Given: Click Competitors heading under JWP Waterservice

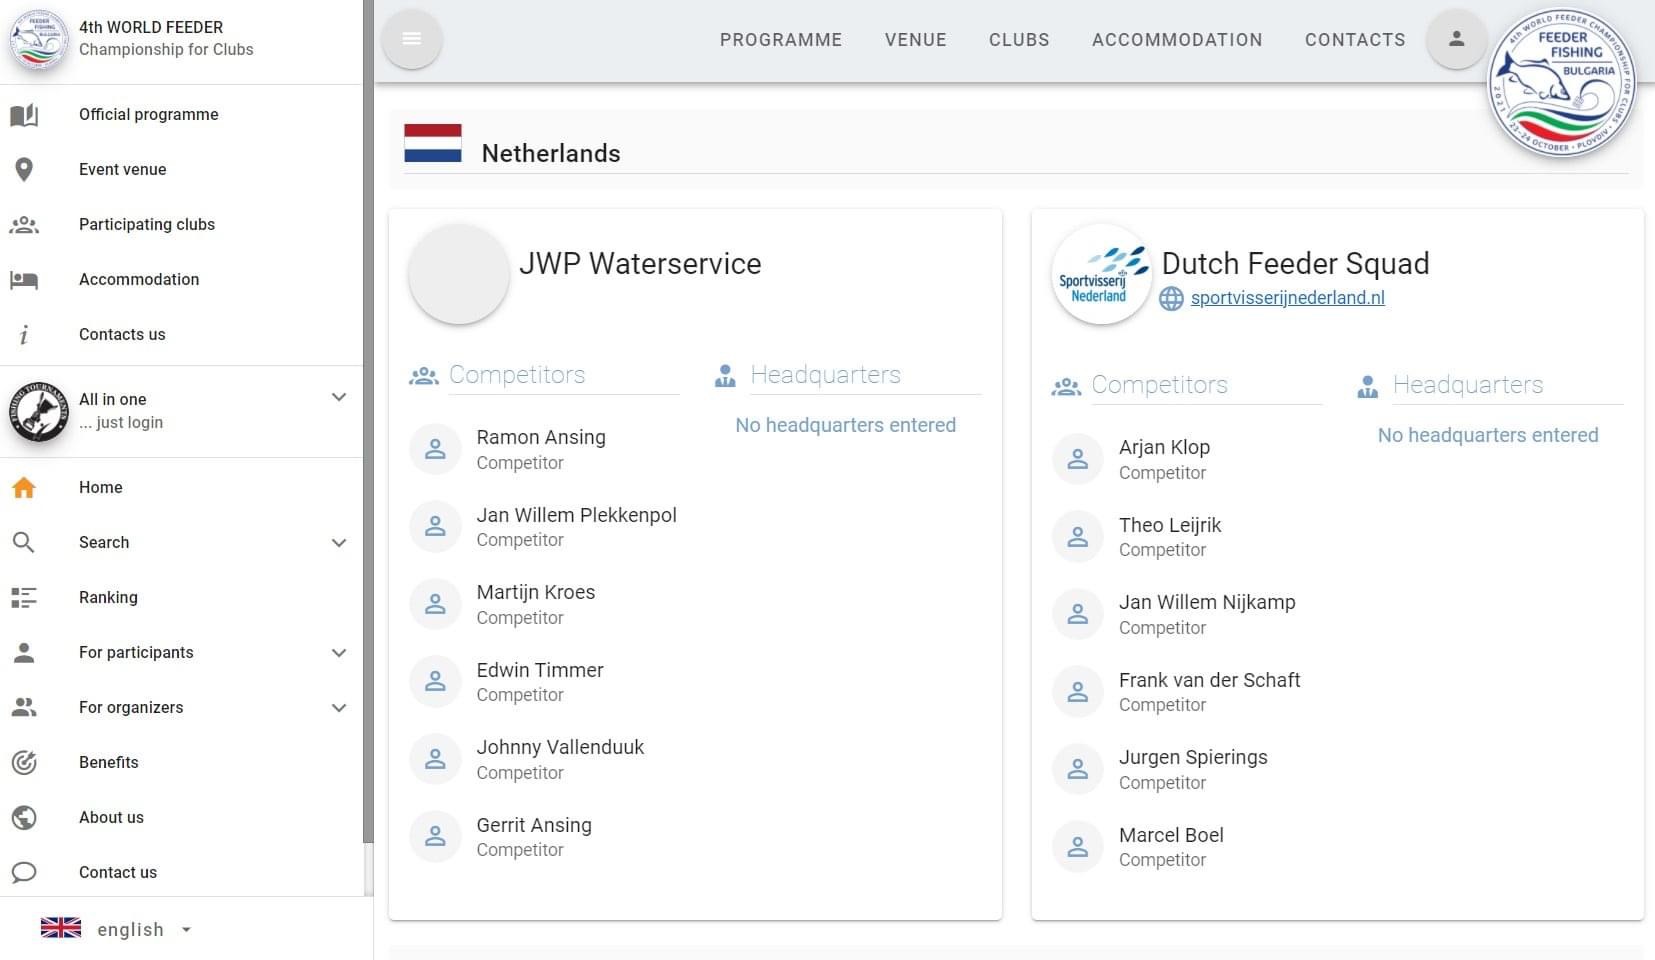Looking at the screenshot, I should click(517, 375).
